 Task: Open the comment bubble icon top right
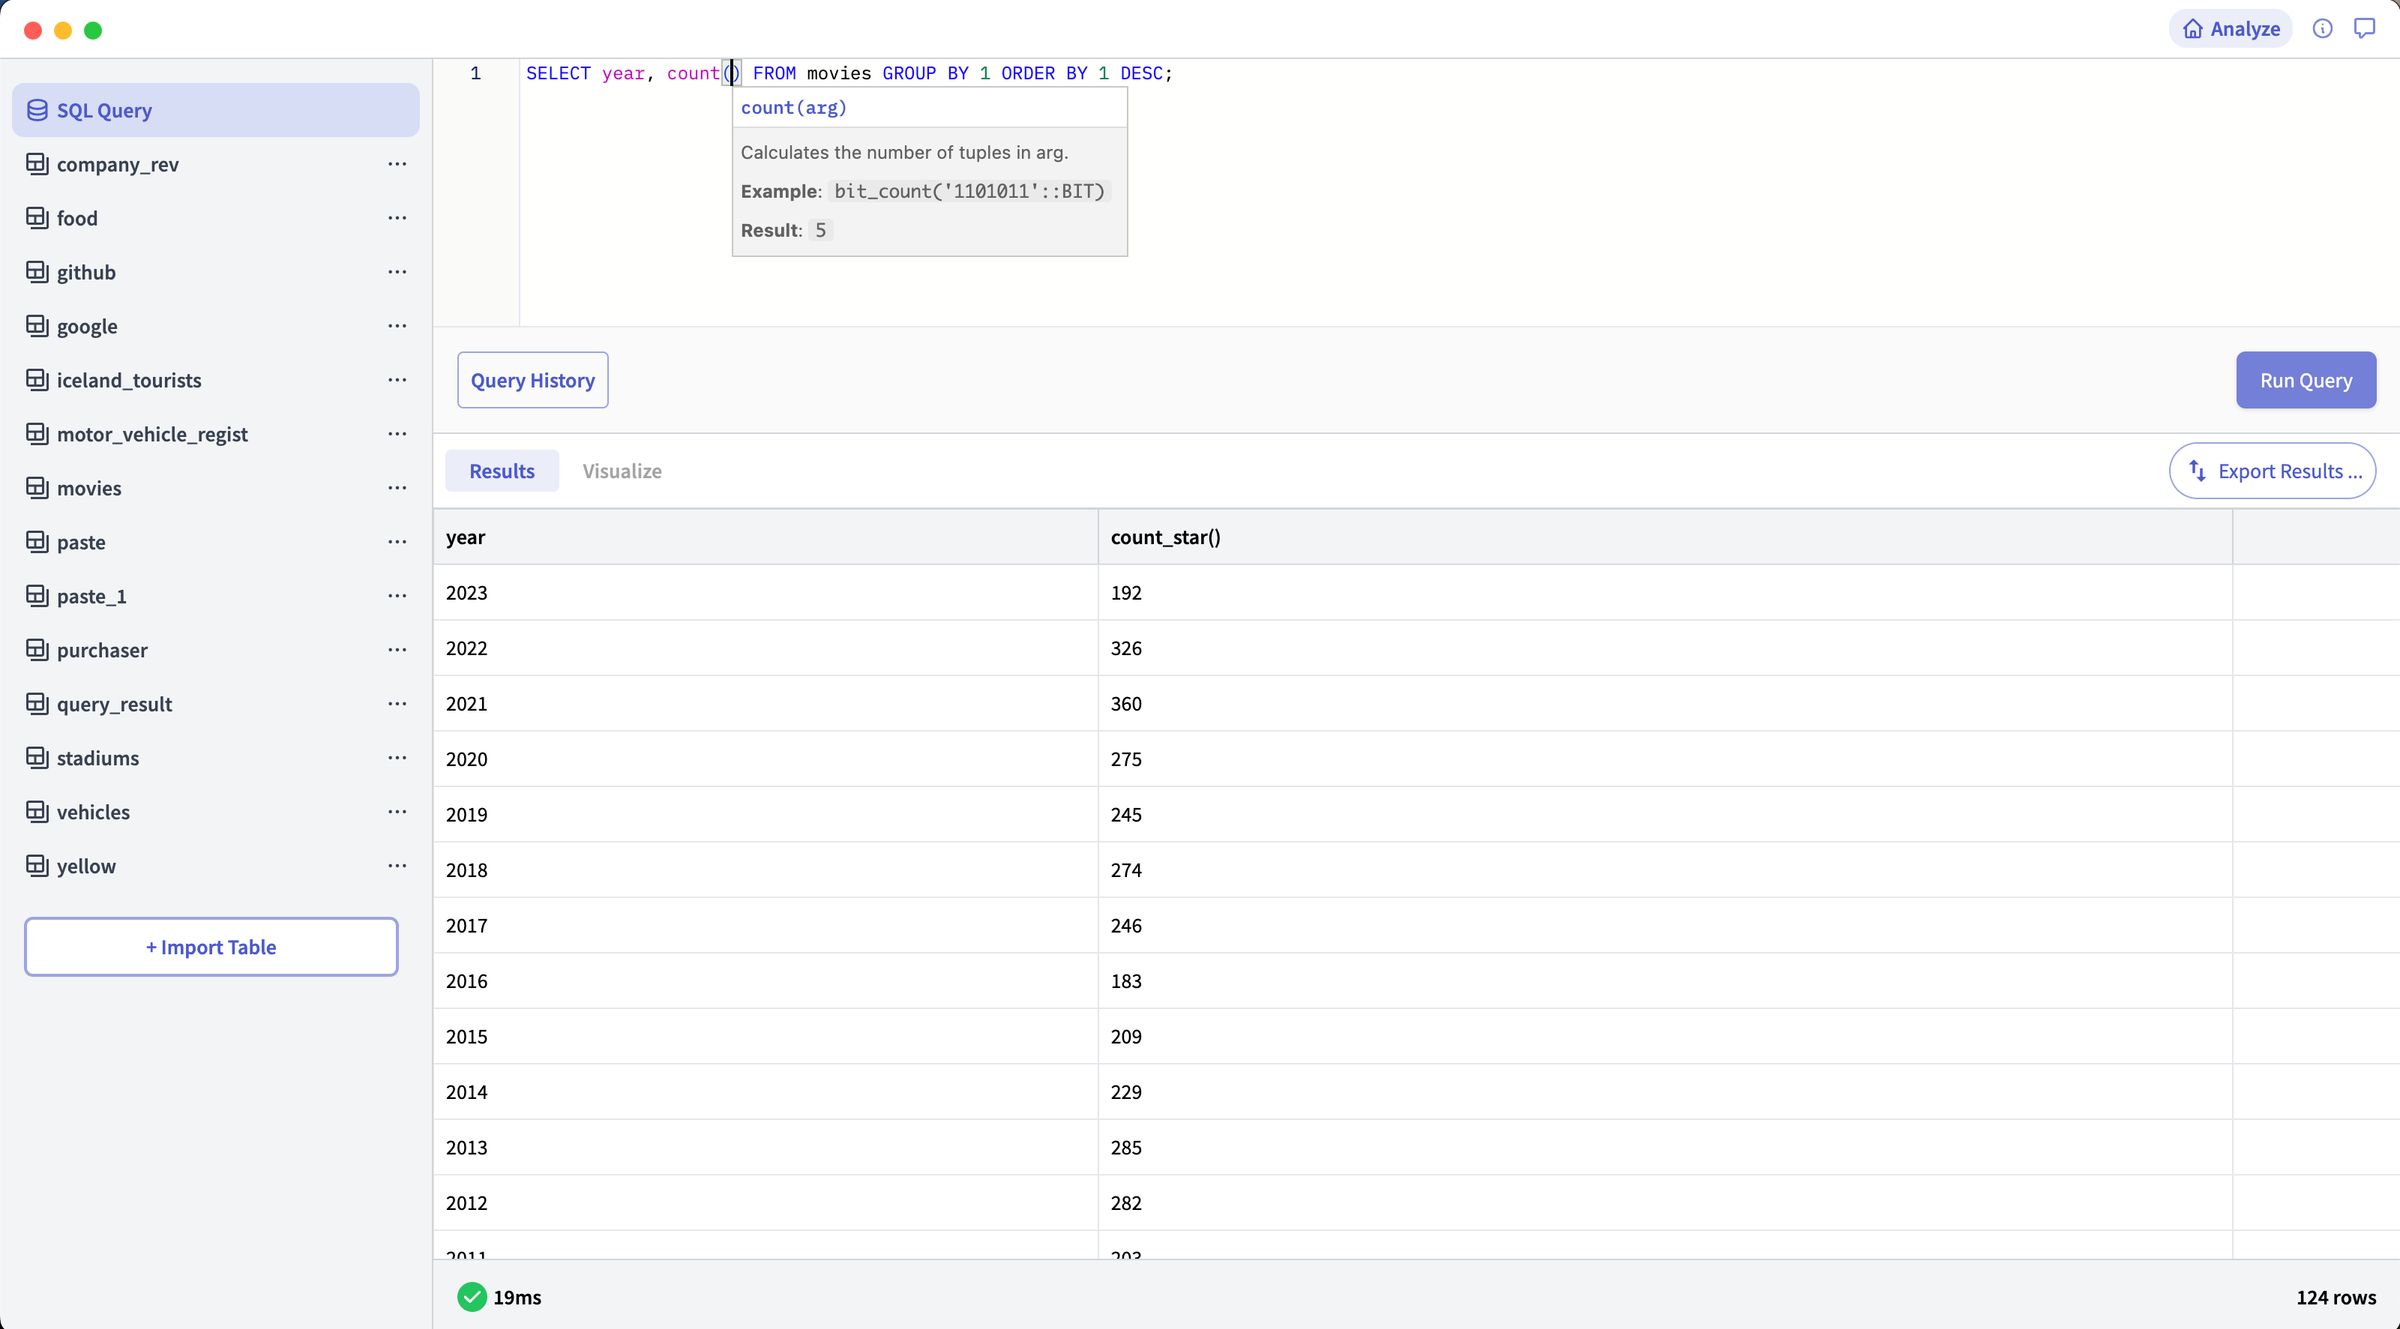pyautogui.click(x=2366, y=28)
